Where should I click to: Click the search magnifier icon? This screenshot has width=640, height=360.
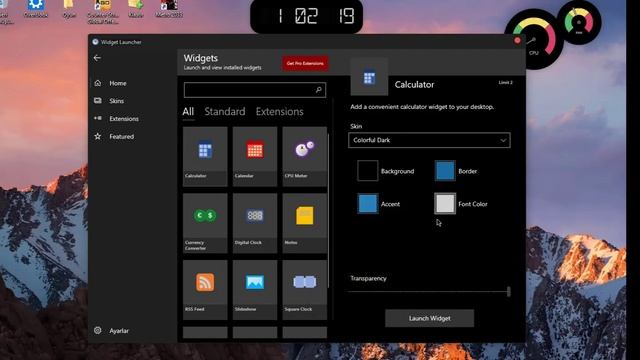(318, 90)
